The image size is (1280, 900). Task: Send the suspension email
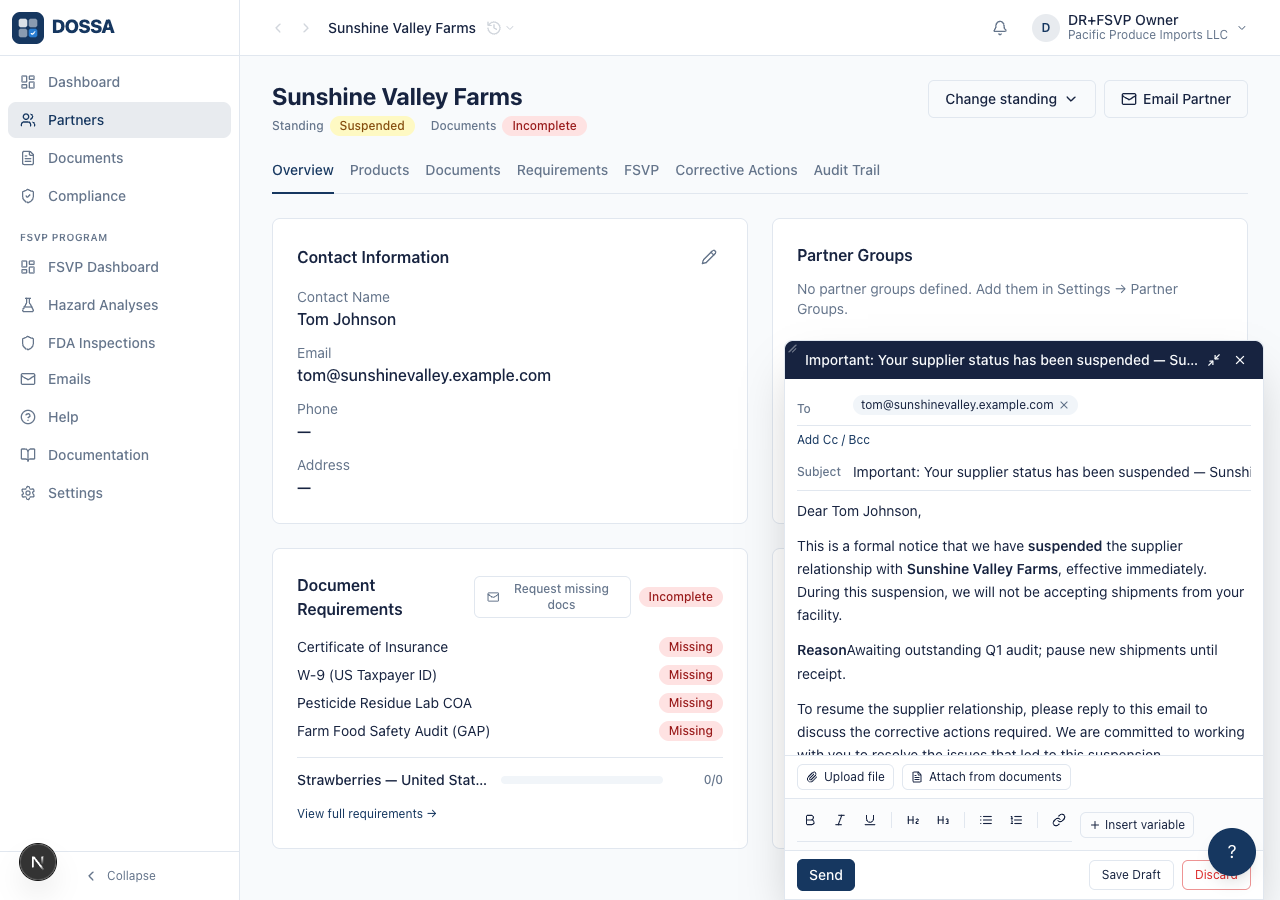pyautogui.click(x=826, y=875)
